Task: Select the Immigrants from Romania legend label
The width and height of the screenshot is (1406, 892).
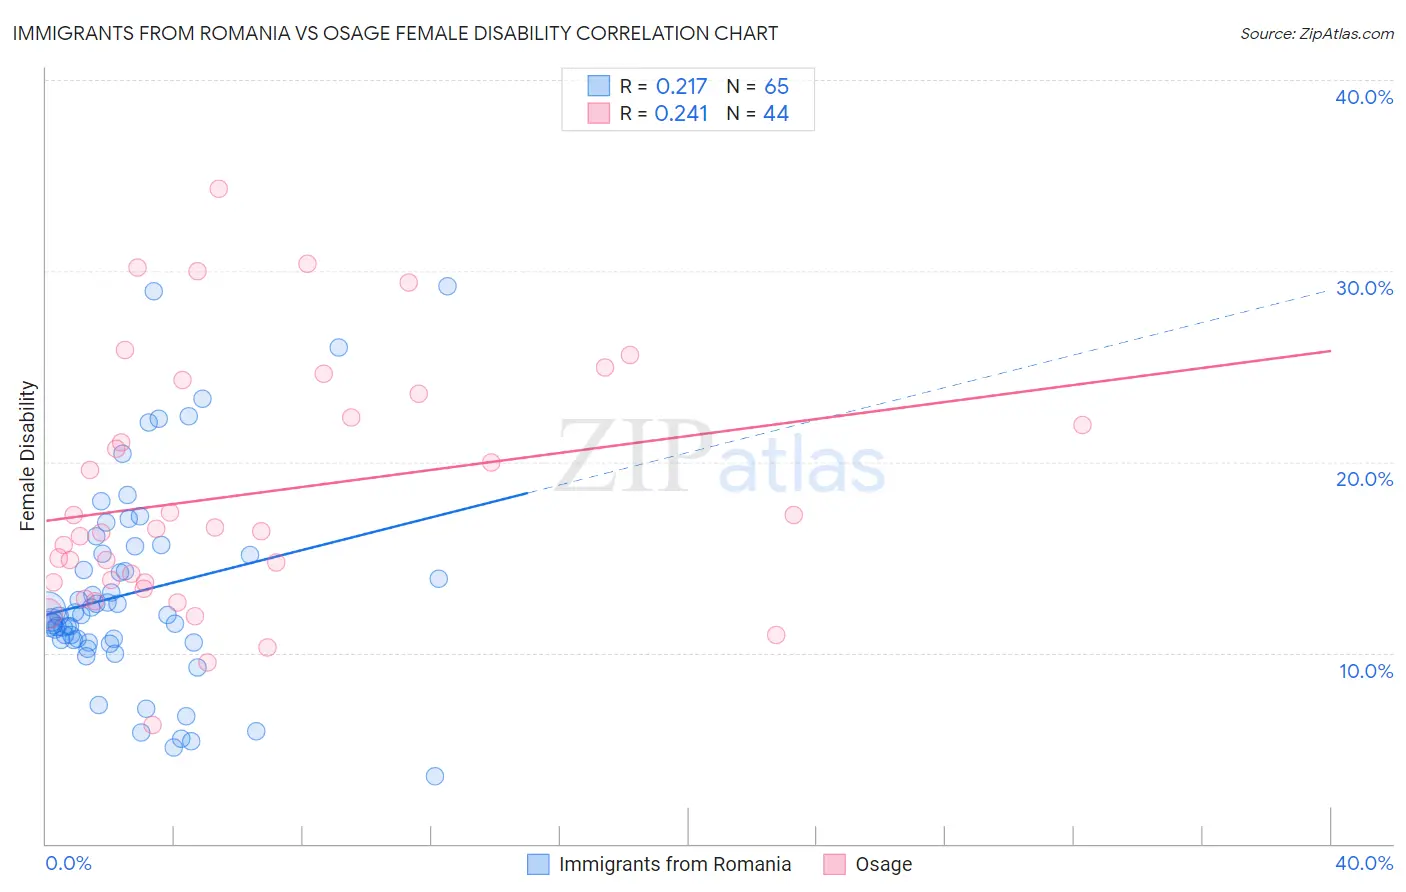Action: pos(675,864)
